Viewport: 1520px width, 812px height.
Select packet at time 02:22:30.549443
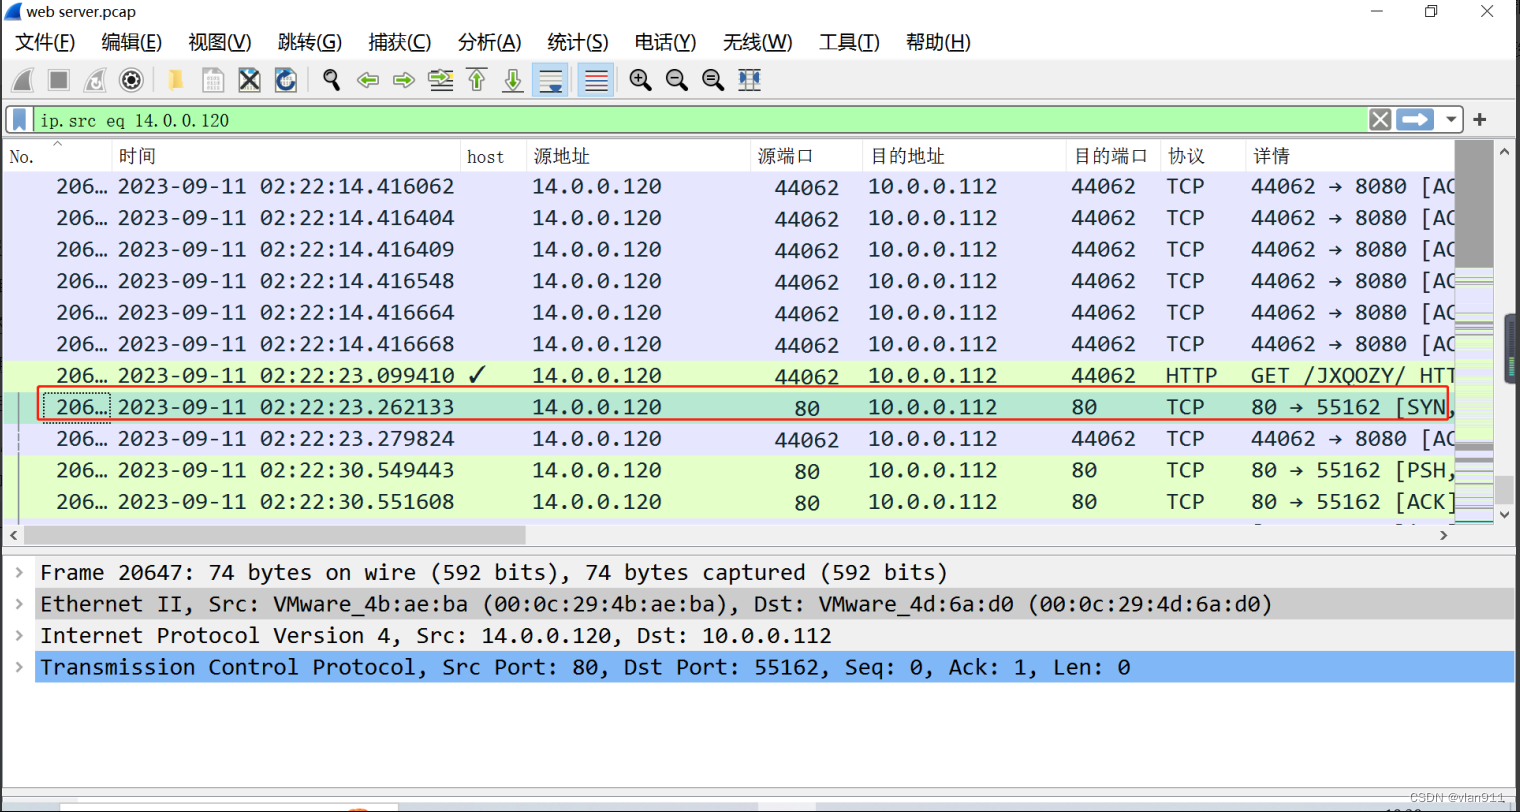728,470
